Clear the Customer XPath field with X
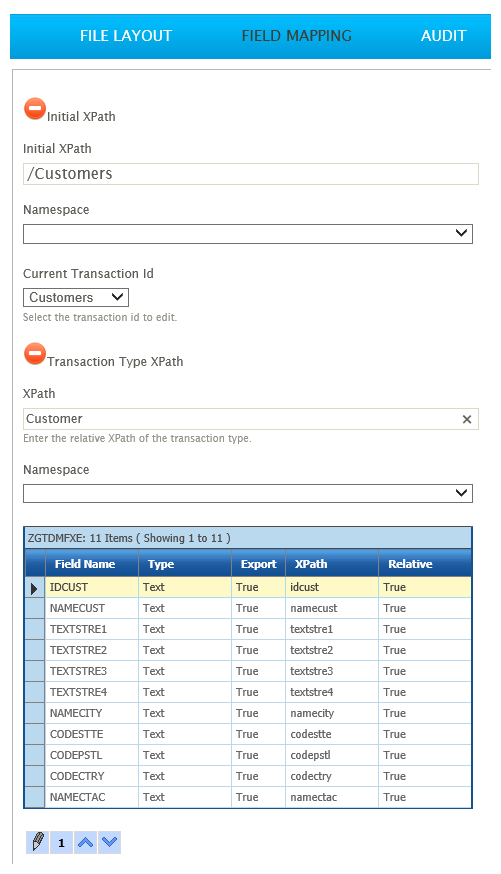The height and width of the screenshot is (874, 501). [467, 419]
